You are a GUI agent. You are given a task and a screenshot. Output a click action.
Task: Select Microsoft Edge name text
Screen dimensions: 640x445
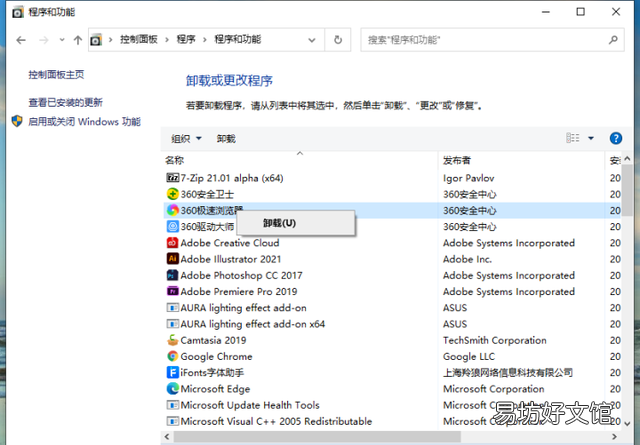tap(215, 389)
